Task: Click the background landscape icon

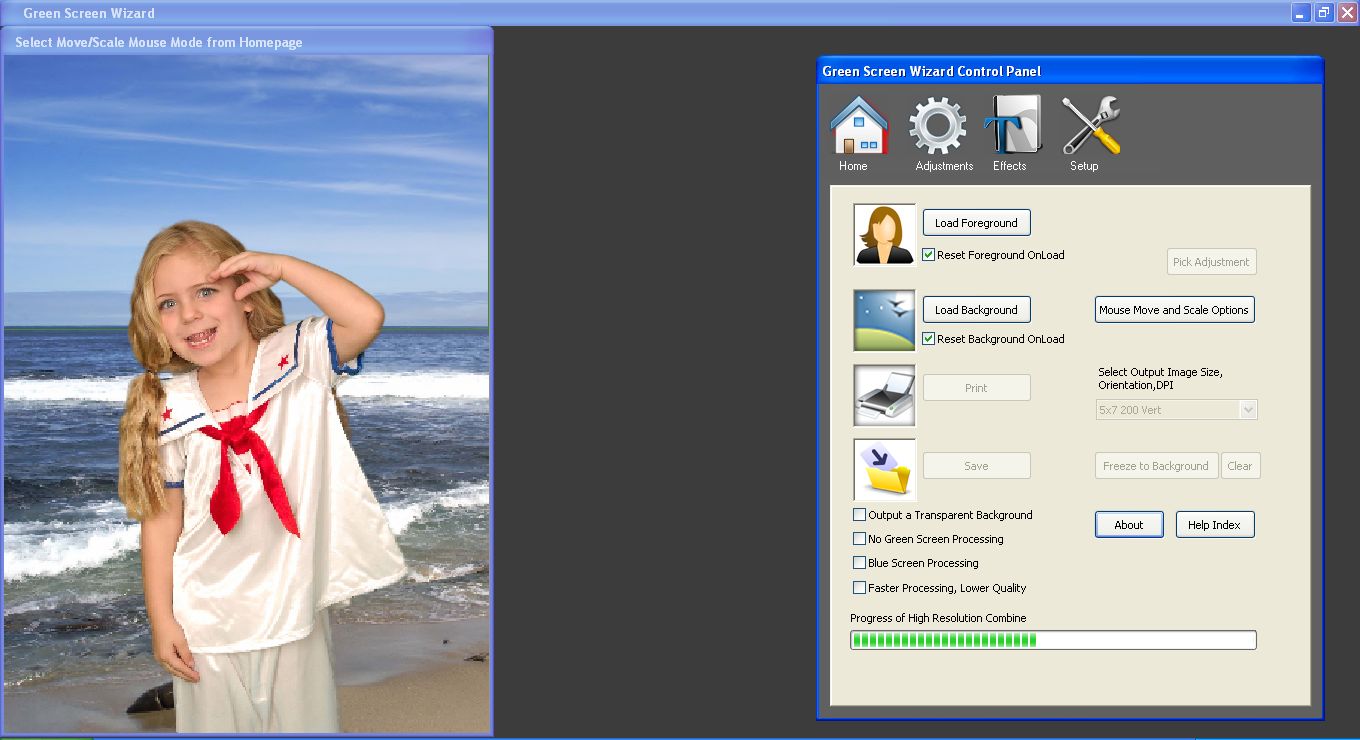Action: [885, 321]
